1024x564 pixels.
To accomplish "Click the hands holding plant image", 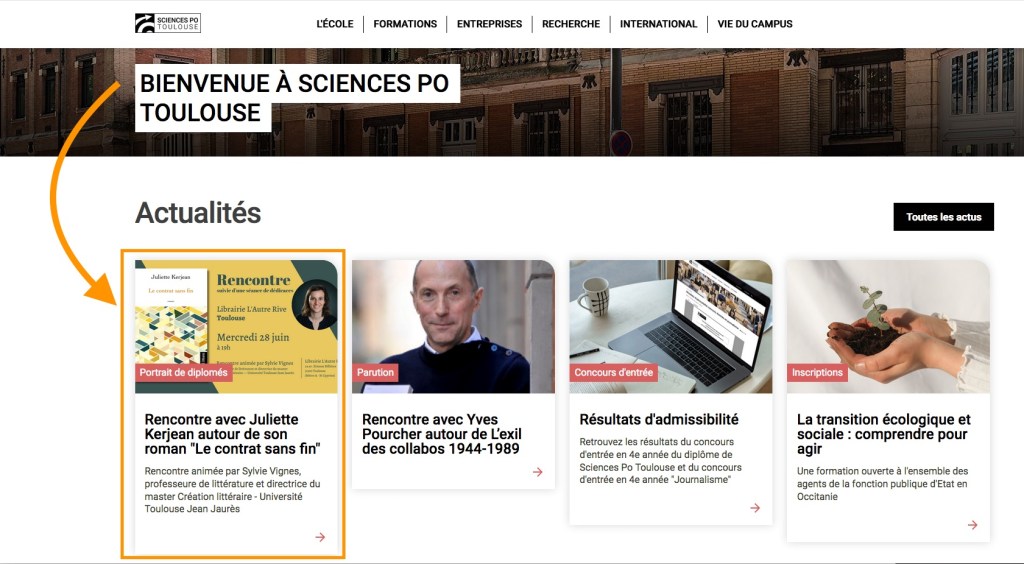I will [x=888, y=315].
